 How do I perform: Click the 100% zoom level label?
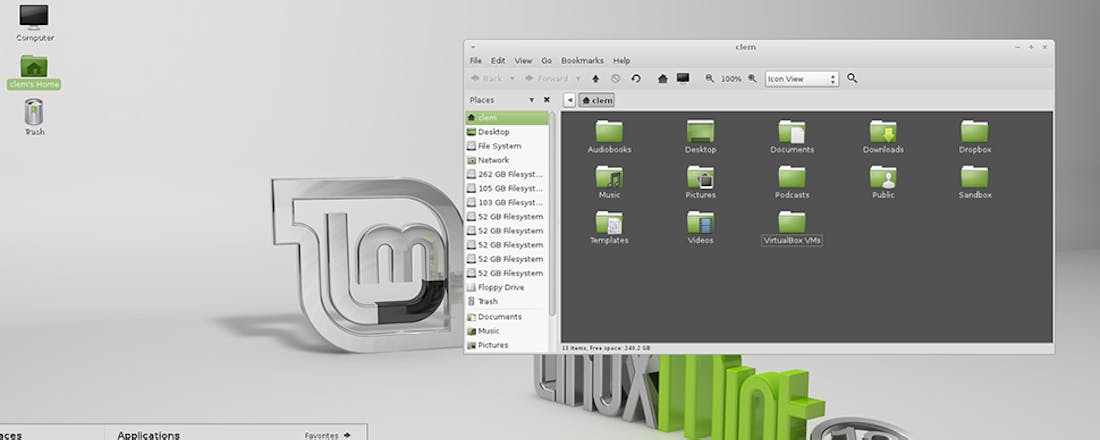731,79
